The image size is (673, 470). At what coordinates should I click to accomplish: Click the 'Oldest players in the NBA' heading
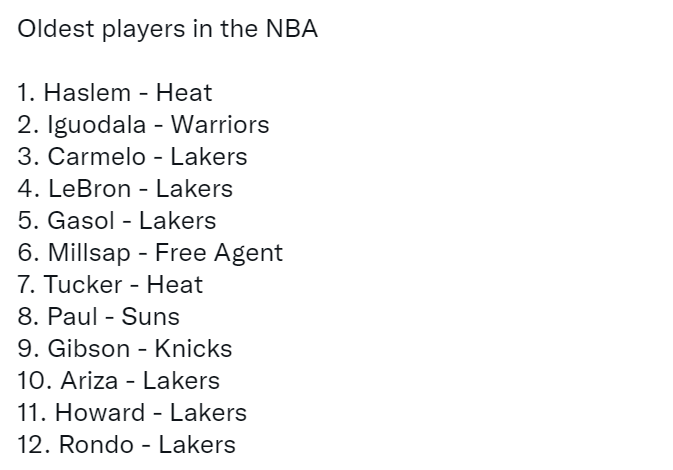[x=167, y=30]
